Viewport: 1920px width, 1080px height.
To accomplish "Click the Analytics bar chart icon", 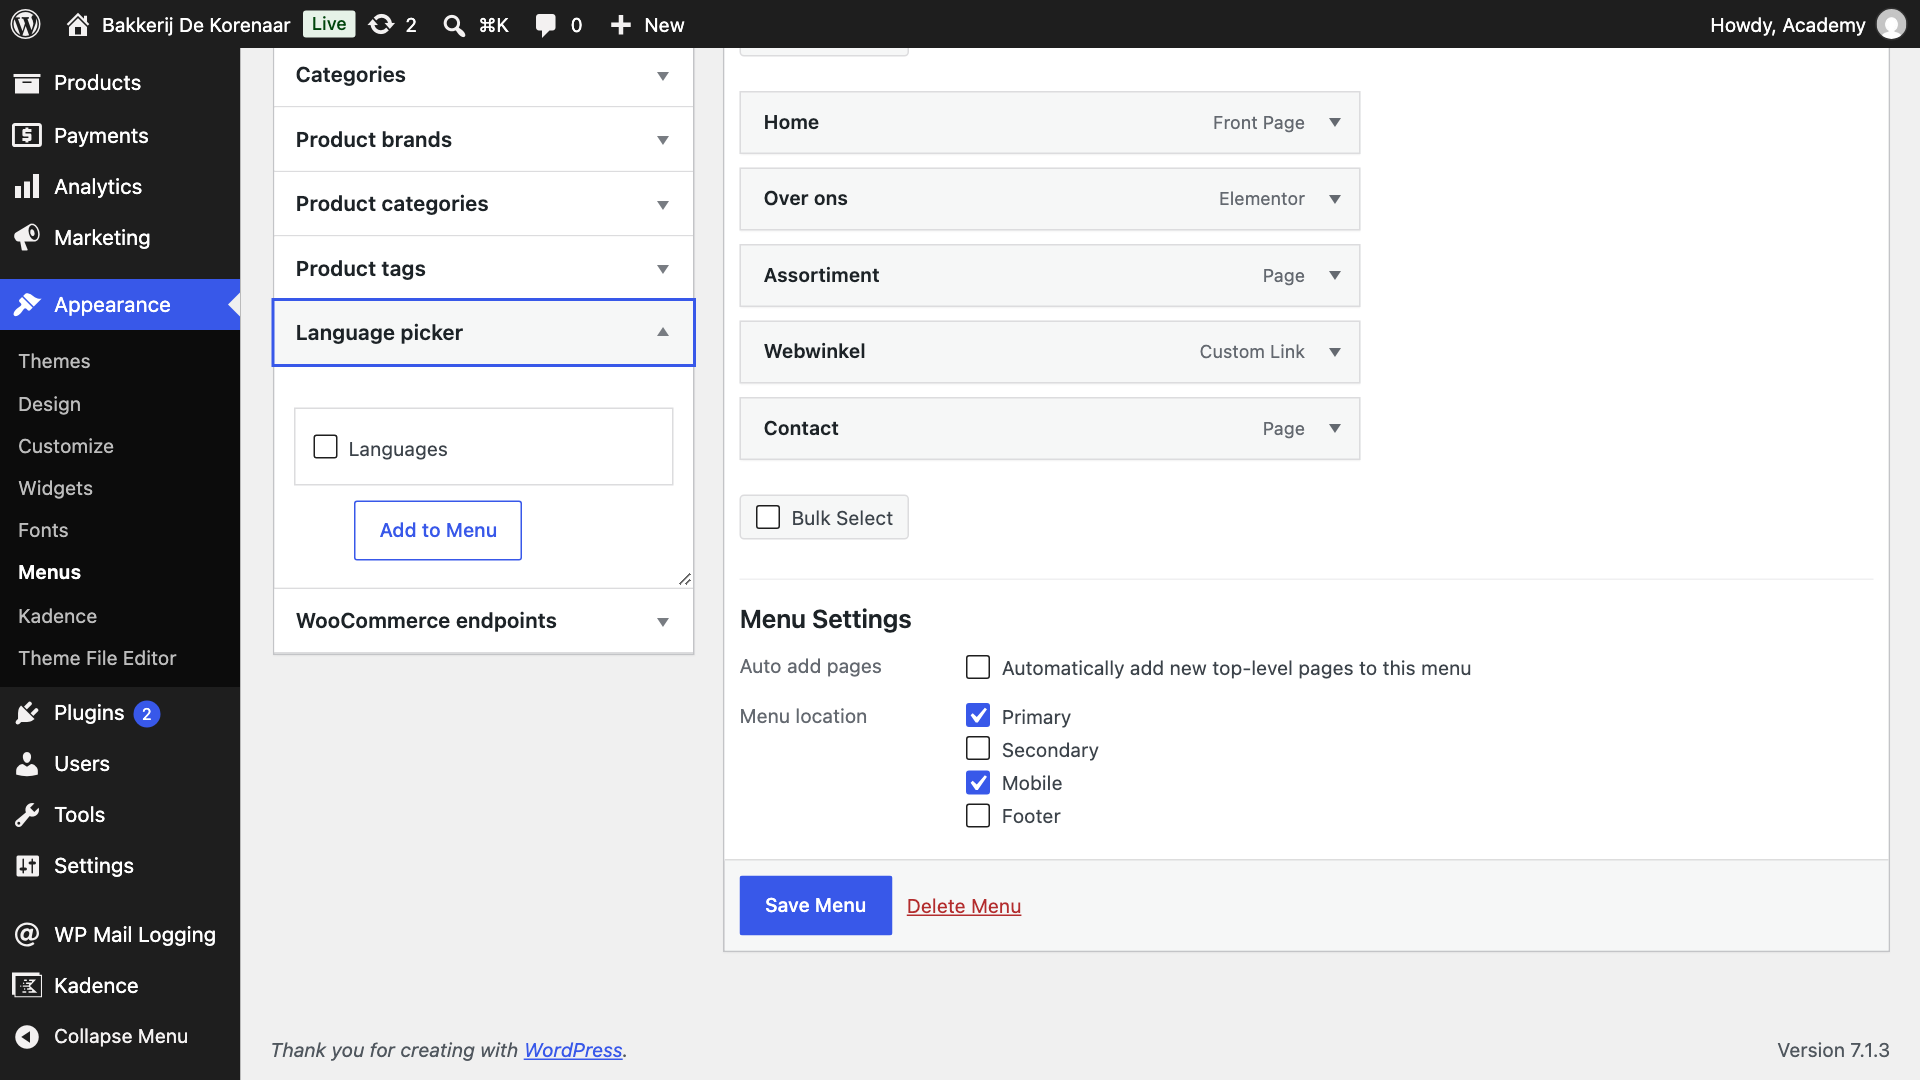I will 27,186.
